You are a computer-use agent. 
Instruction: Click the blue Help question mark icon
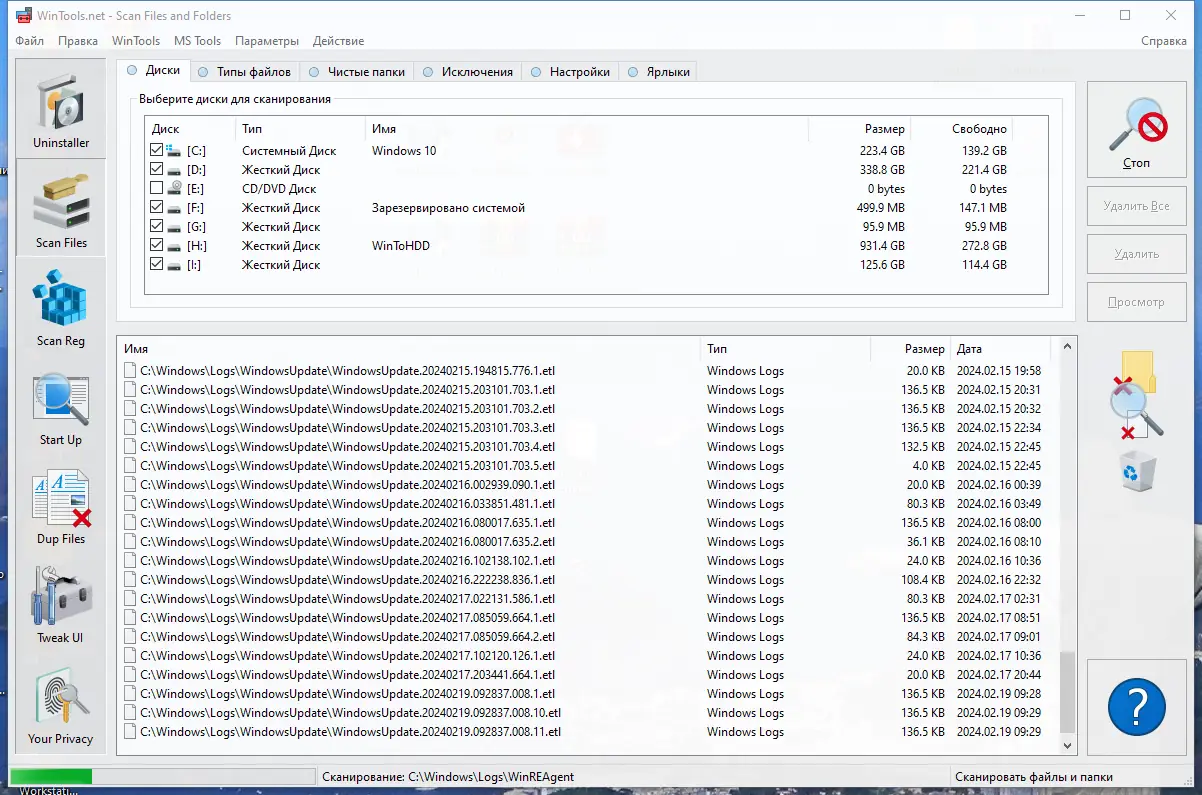pyautogui.click(x=1136, y=706)
